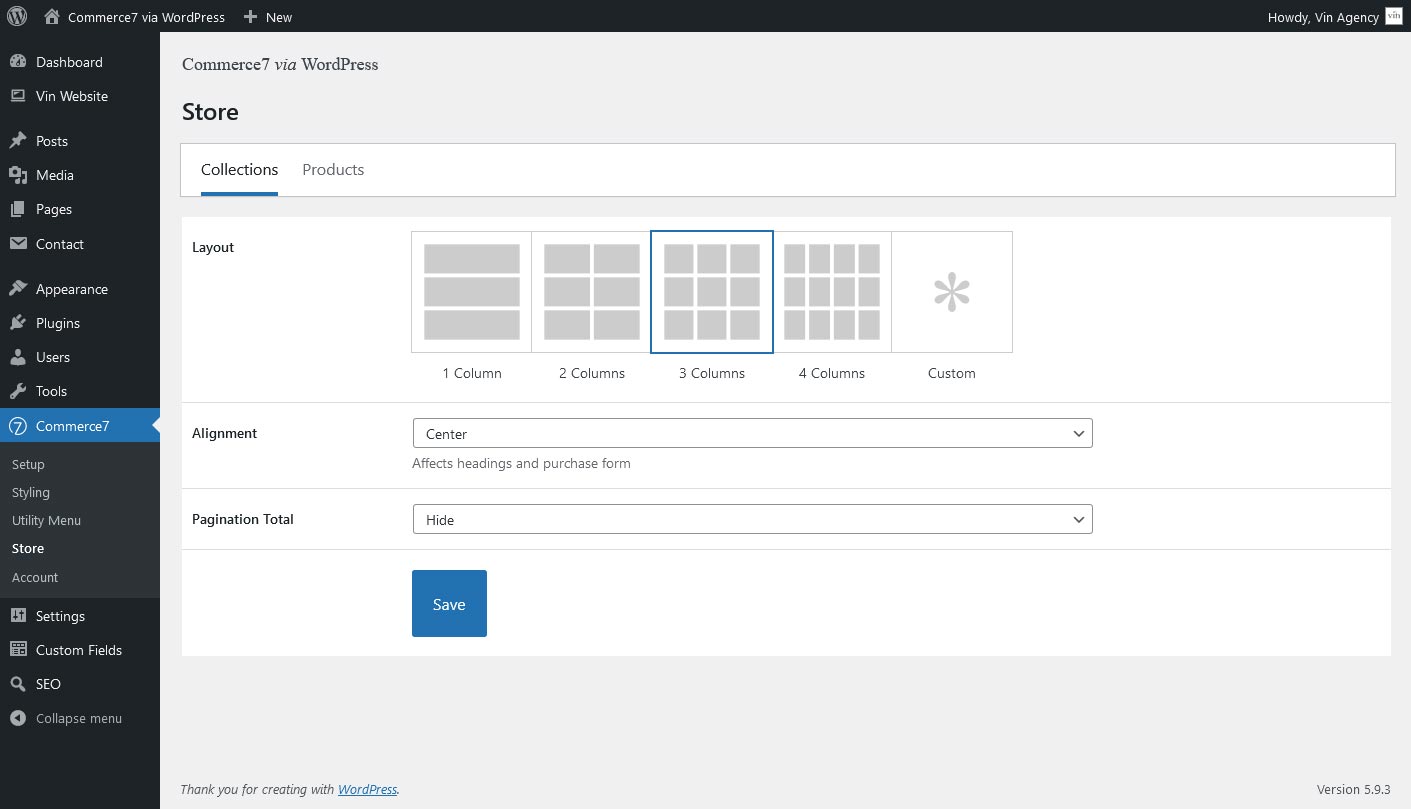The height and width of the screenshot is (809, 1411).
Task: Open the Styling submenu item
Action: [x=31, y=492]
